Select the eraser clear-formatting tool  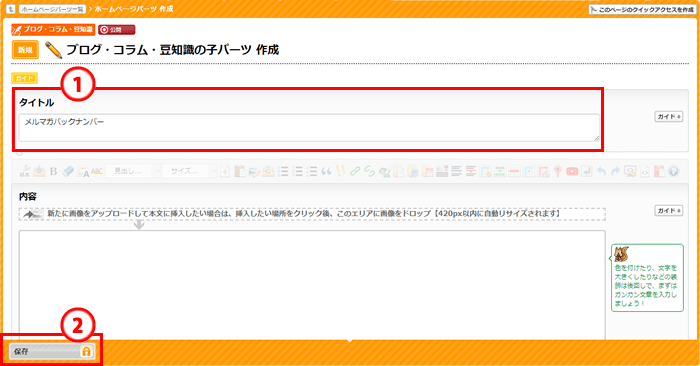coord(68,171)
